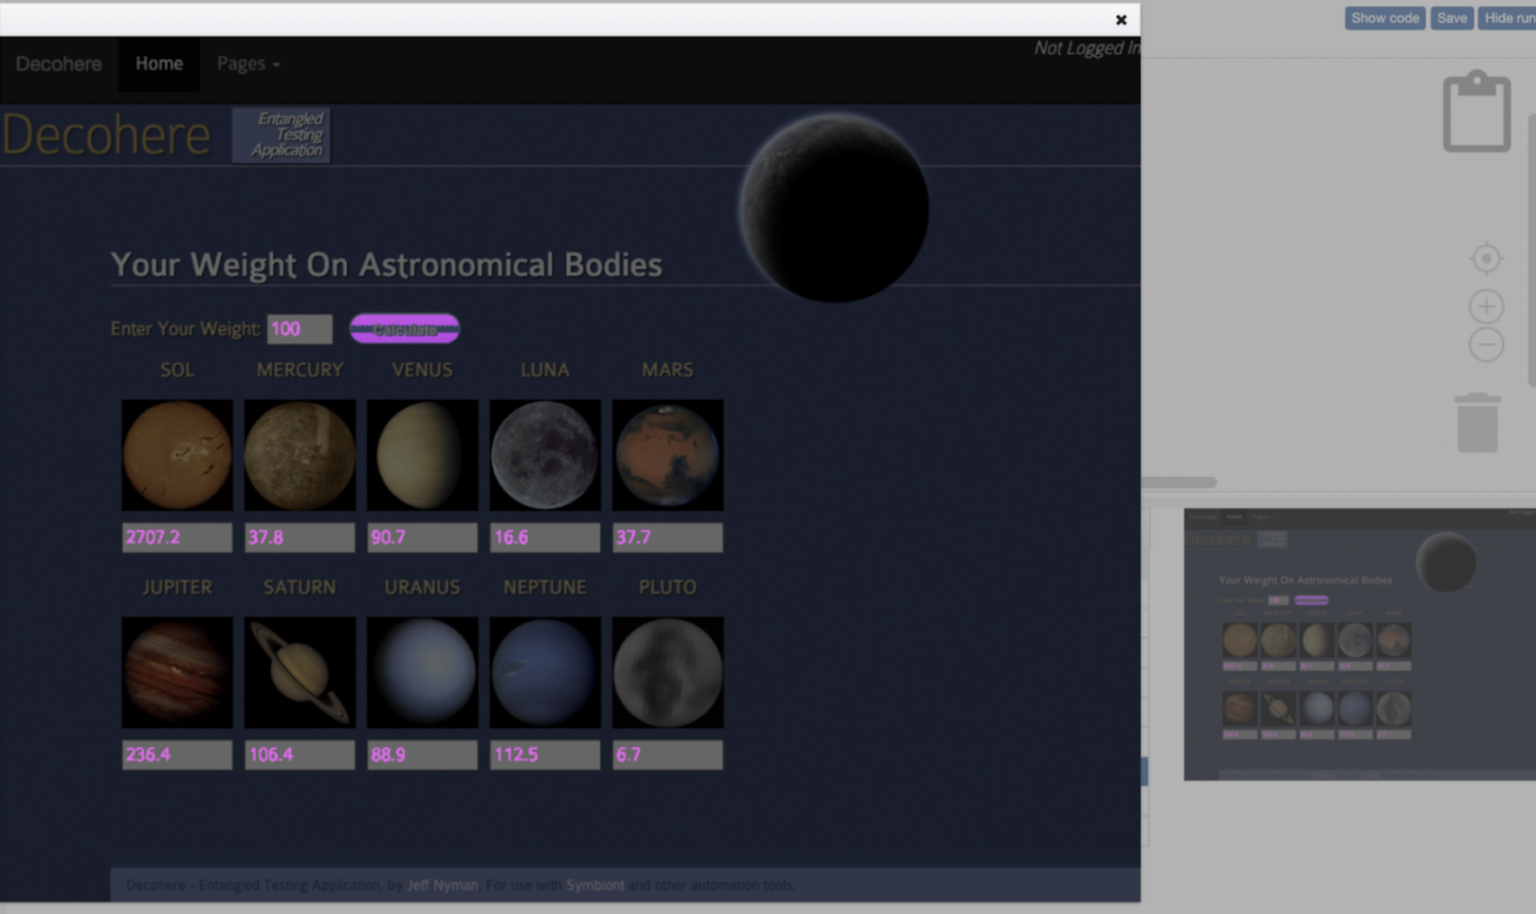Open the Symbiont link in the footer
Screen dimensions: 1536x914
pyautogui.click(x=595, y=885)
